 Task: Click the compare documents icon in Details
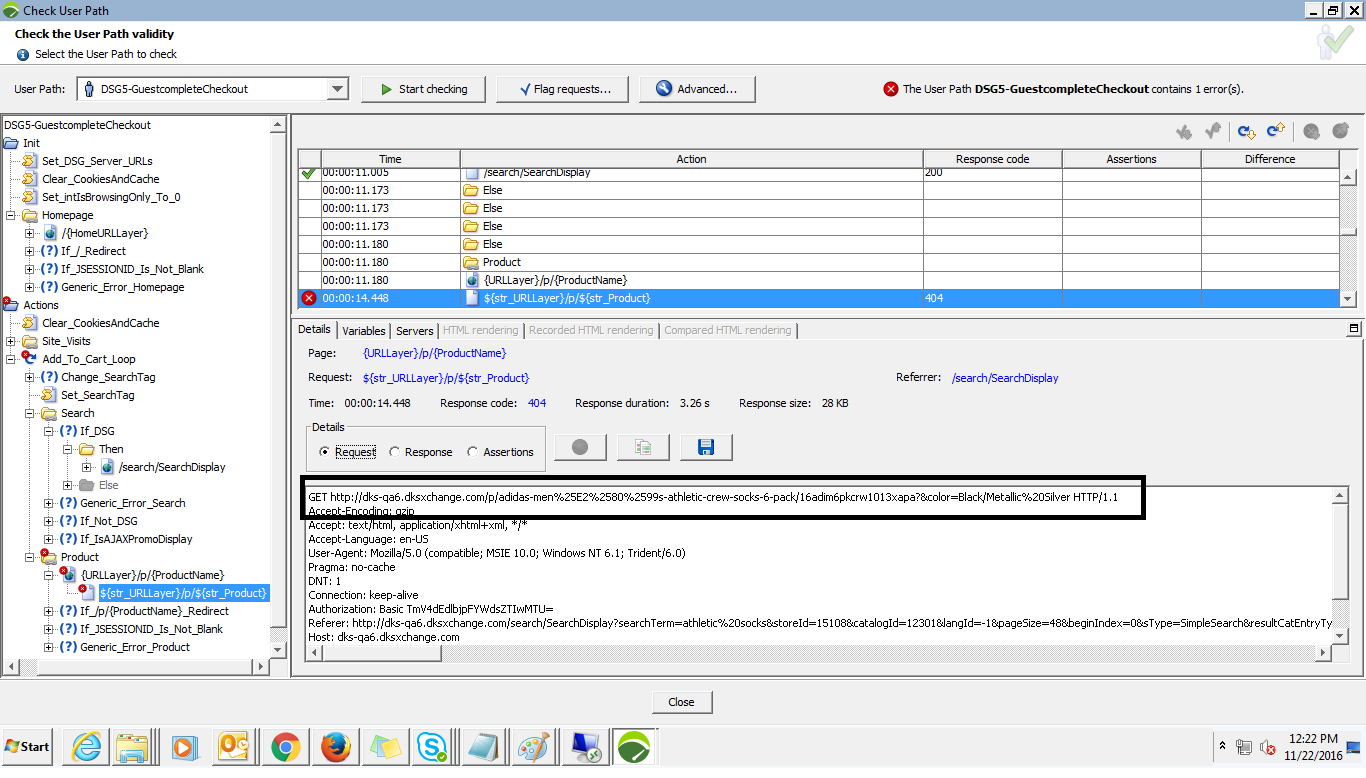pos(642,447)
